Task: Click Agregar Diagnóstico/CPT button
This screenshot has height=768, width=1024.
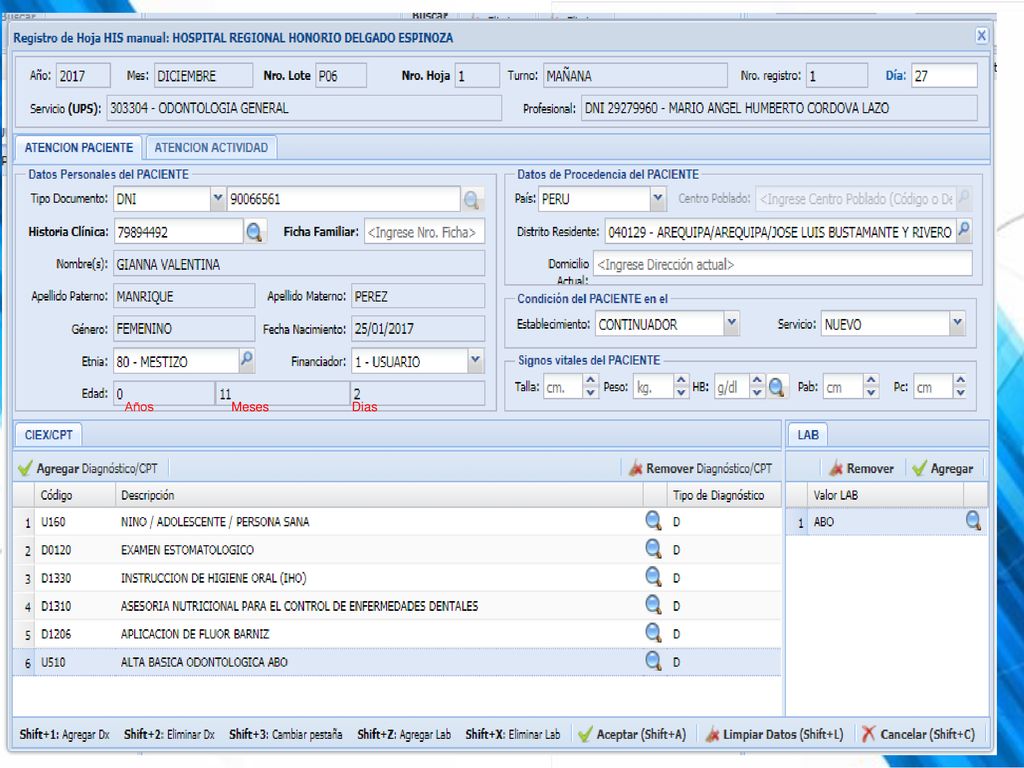Action: [88, 468]
